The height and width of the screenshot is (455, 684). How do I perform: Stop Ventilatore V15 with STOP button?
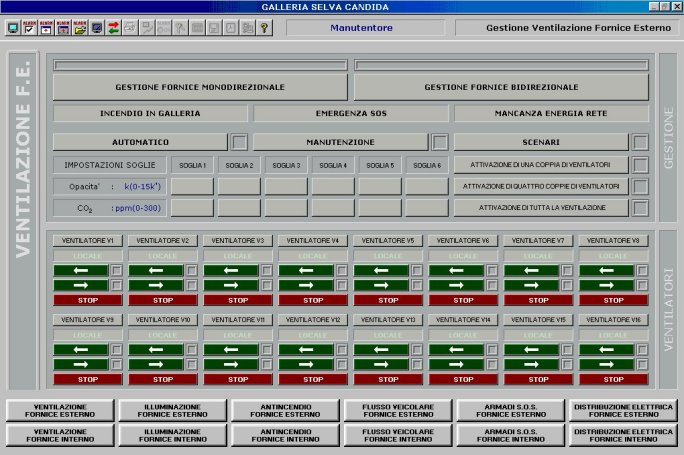pos(538,380)
